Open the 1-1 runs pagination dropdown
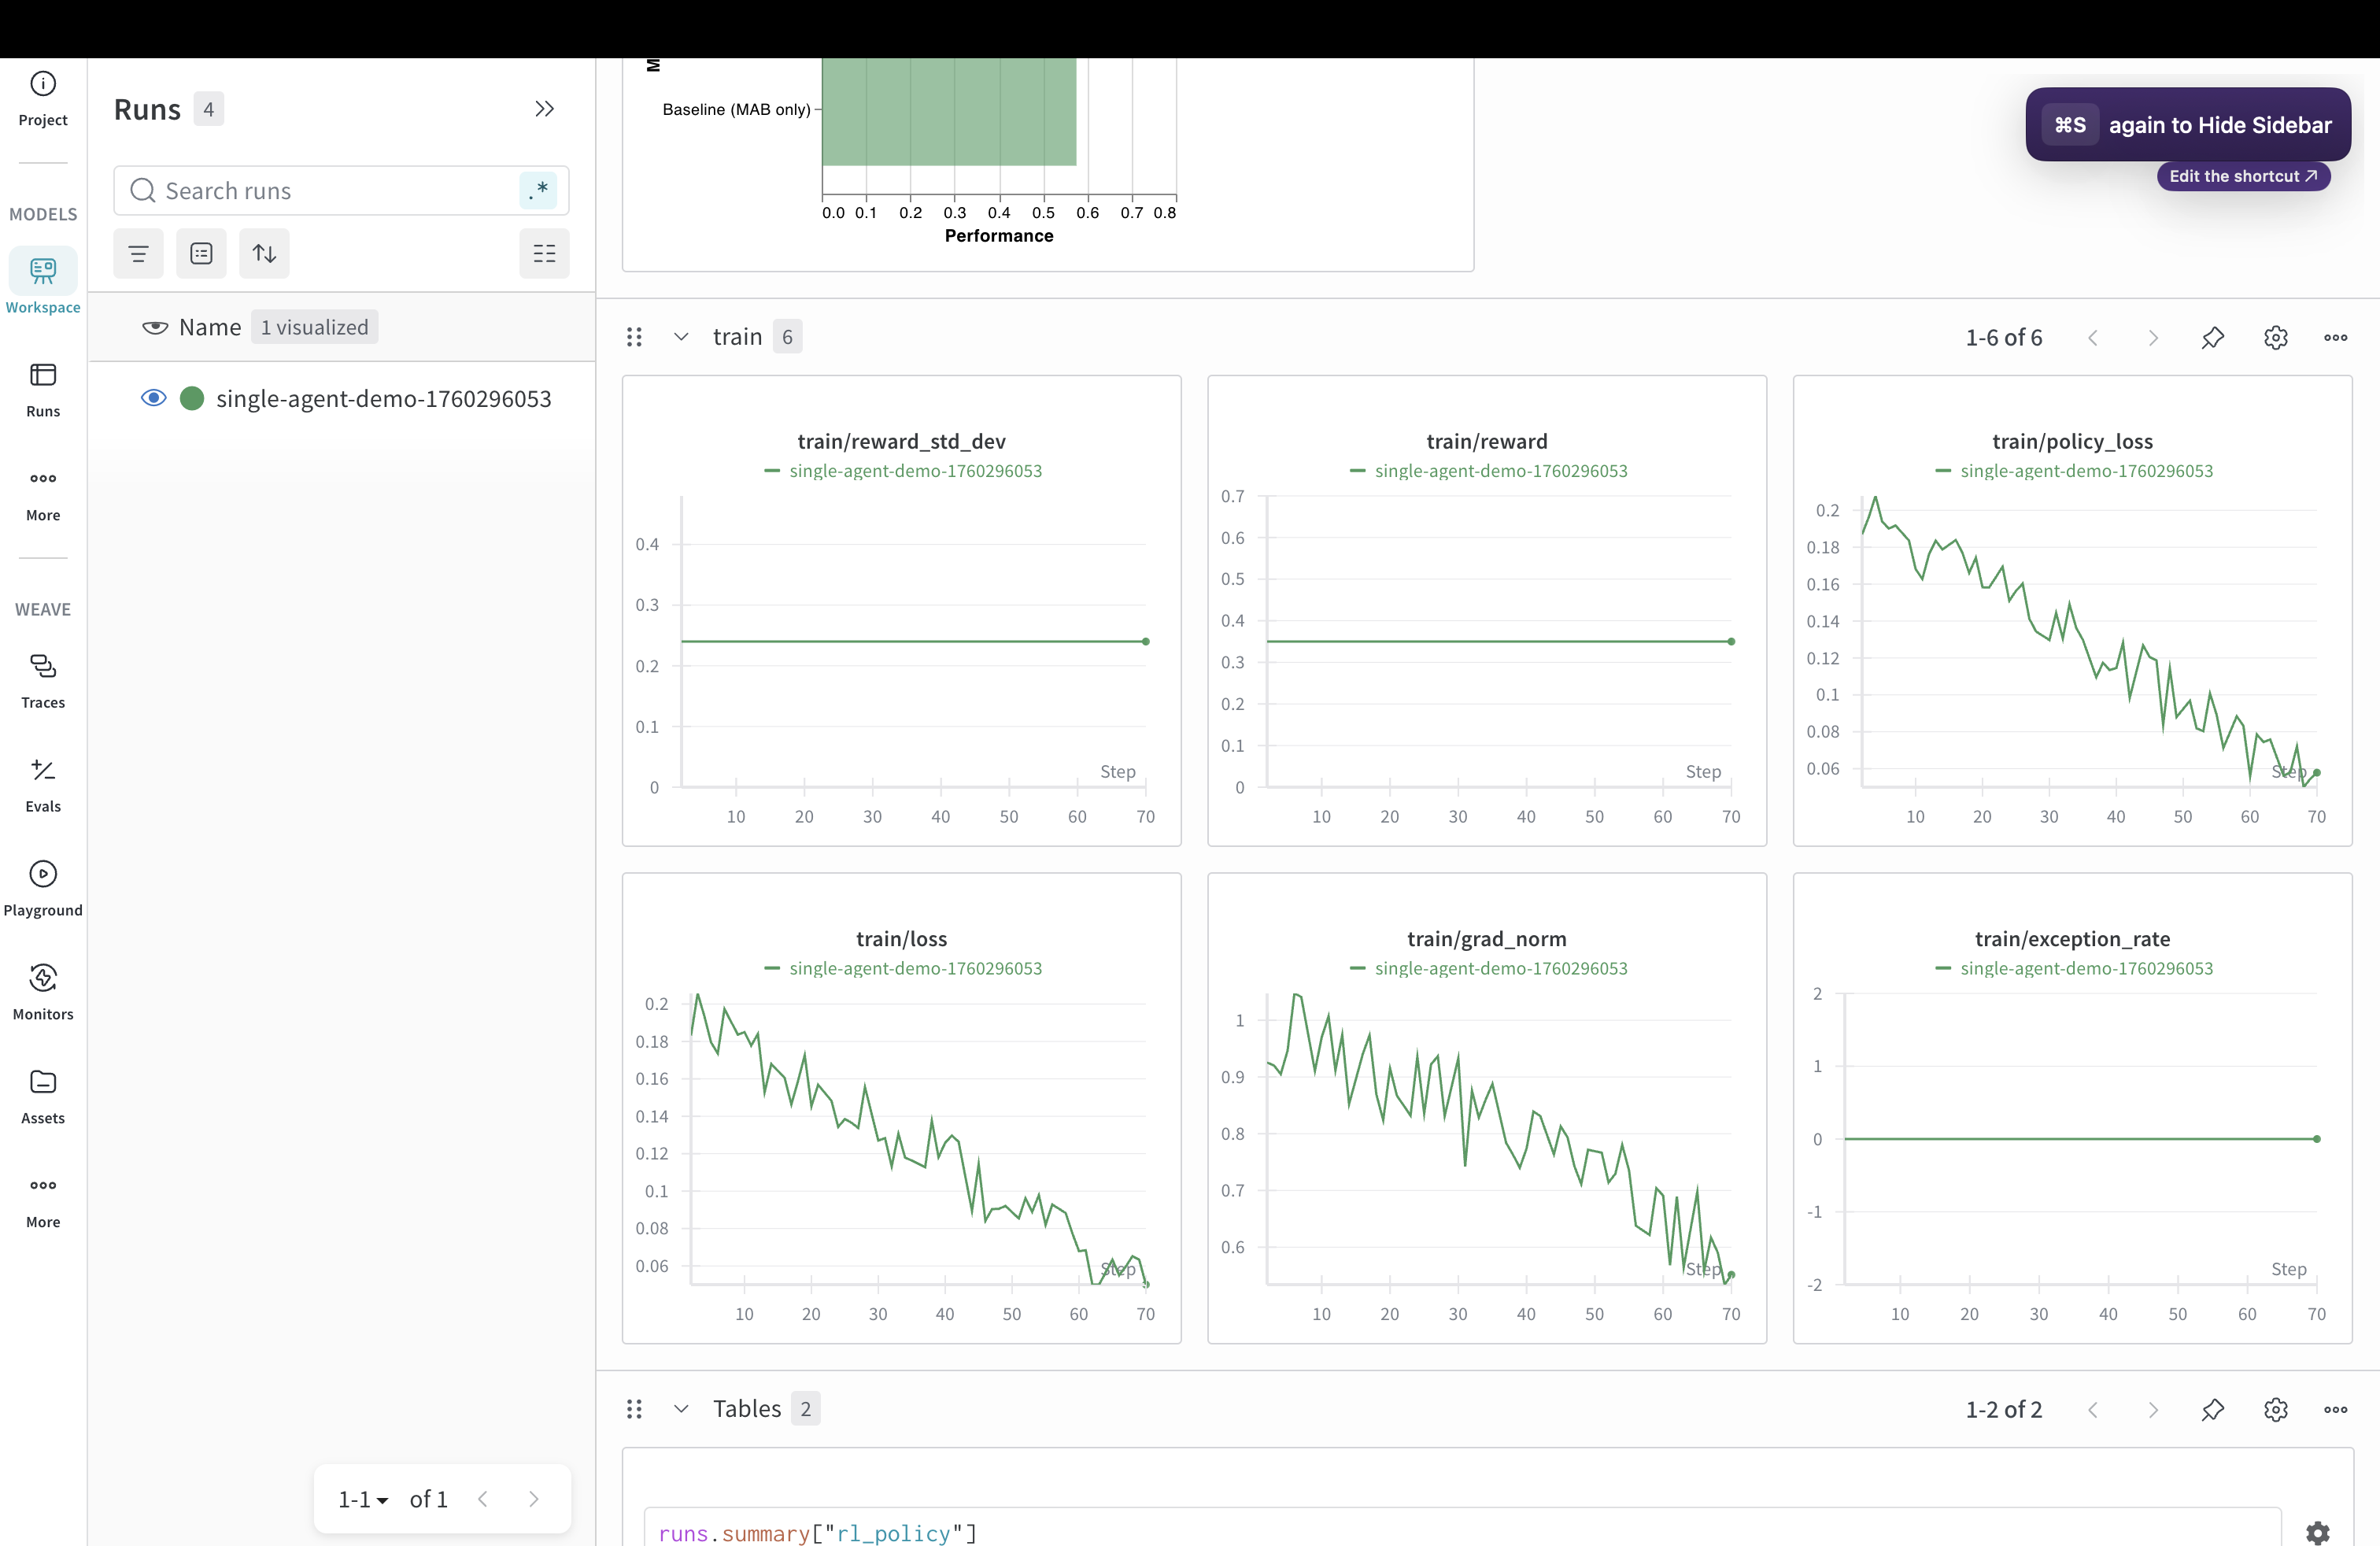 click(x=362, y=1499)
